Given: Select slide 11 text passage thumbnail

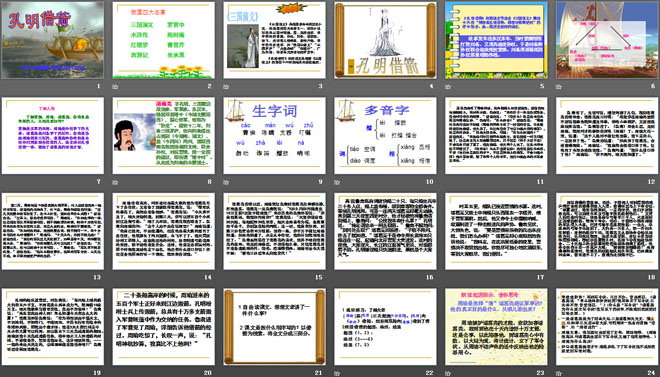Looking at the screenshot, I should [x=496, y=135].
